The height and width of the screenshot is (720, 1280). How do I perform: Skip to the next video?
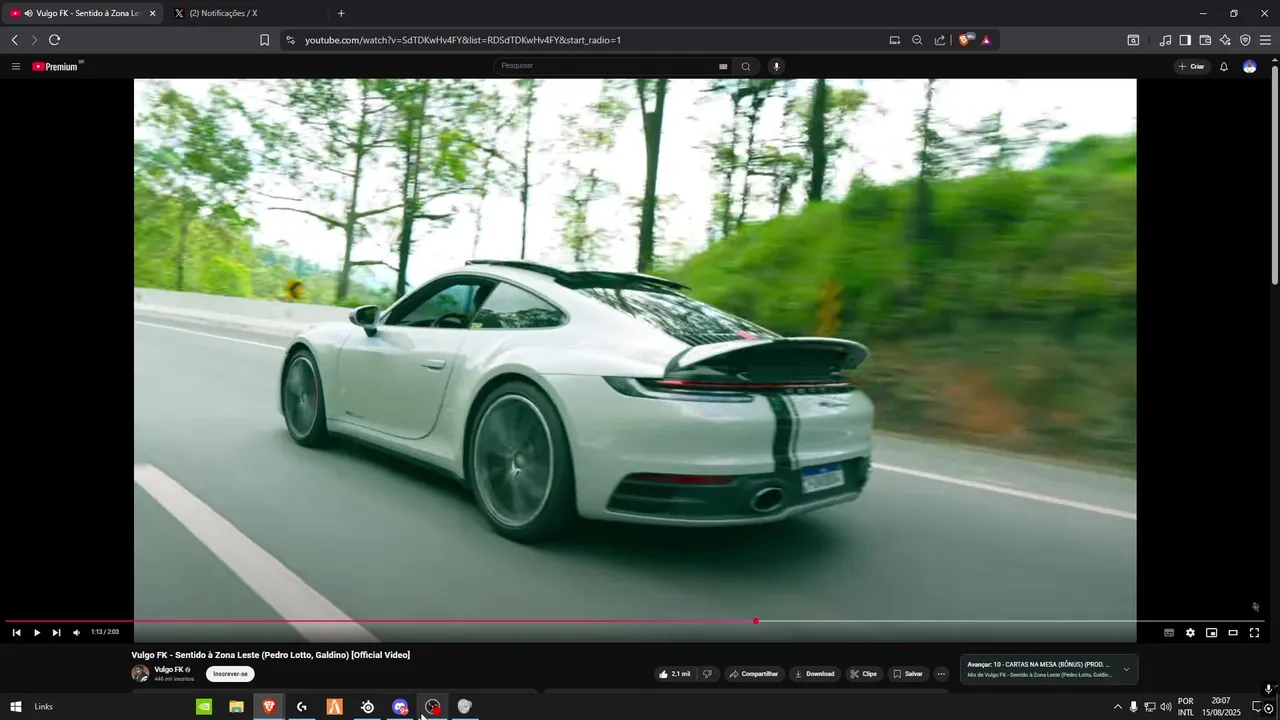tap(56, 632)
